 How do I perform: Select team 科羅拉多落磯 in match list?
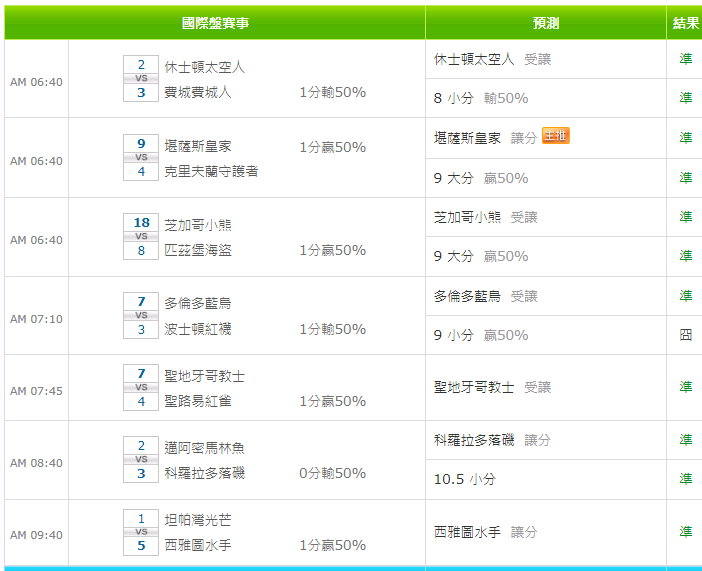point(204,473)
